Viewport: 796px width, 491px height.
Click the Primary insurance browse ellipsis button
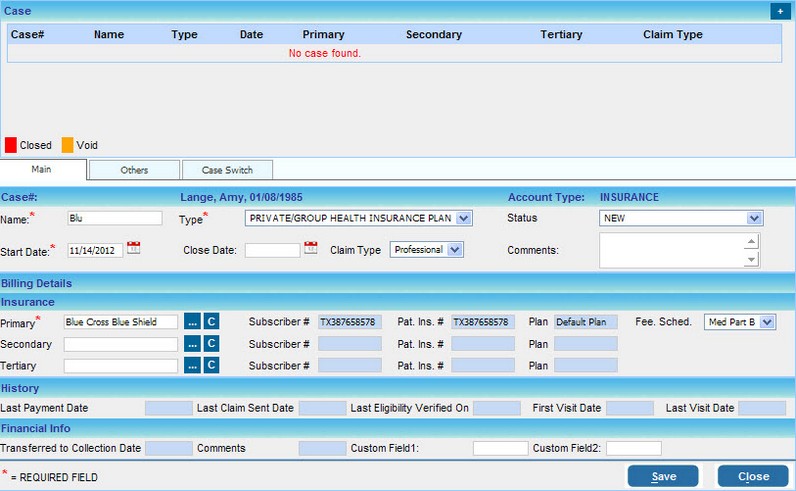[x=193, y=322]
